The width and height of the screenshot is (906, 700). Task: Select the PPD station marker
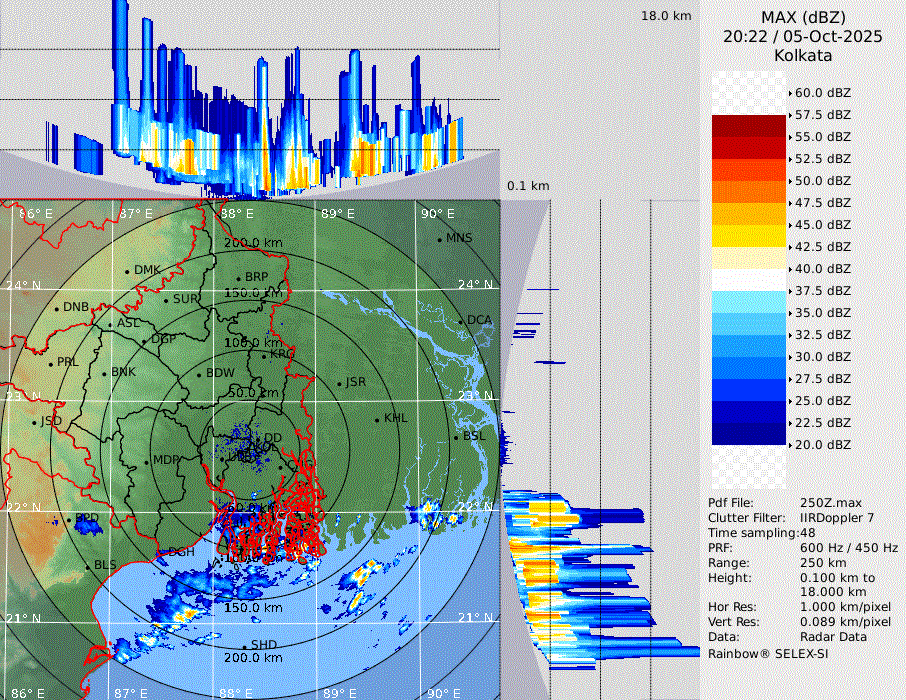click(69, 519)
